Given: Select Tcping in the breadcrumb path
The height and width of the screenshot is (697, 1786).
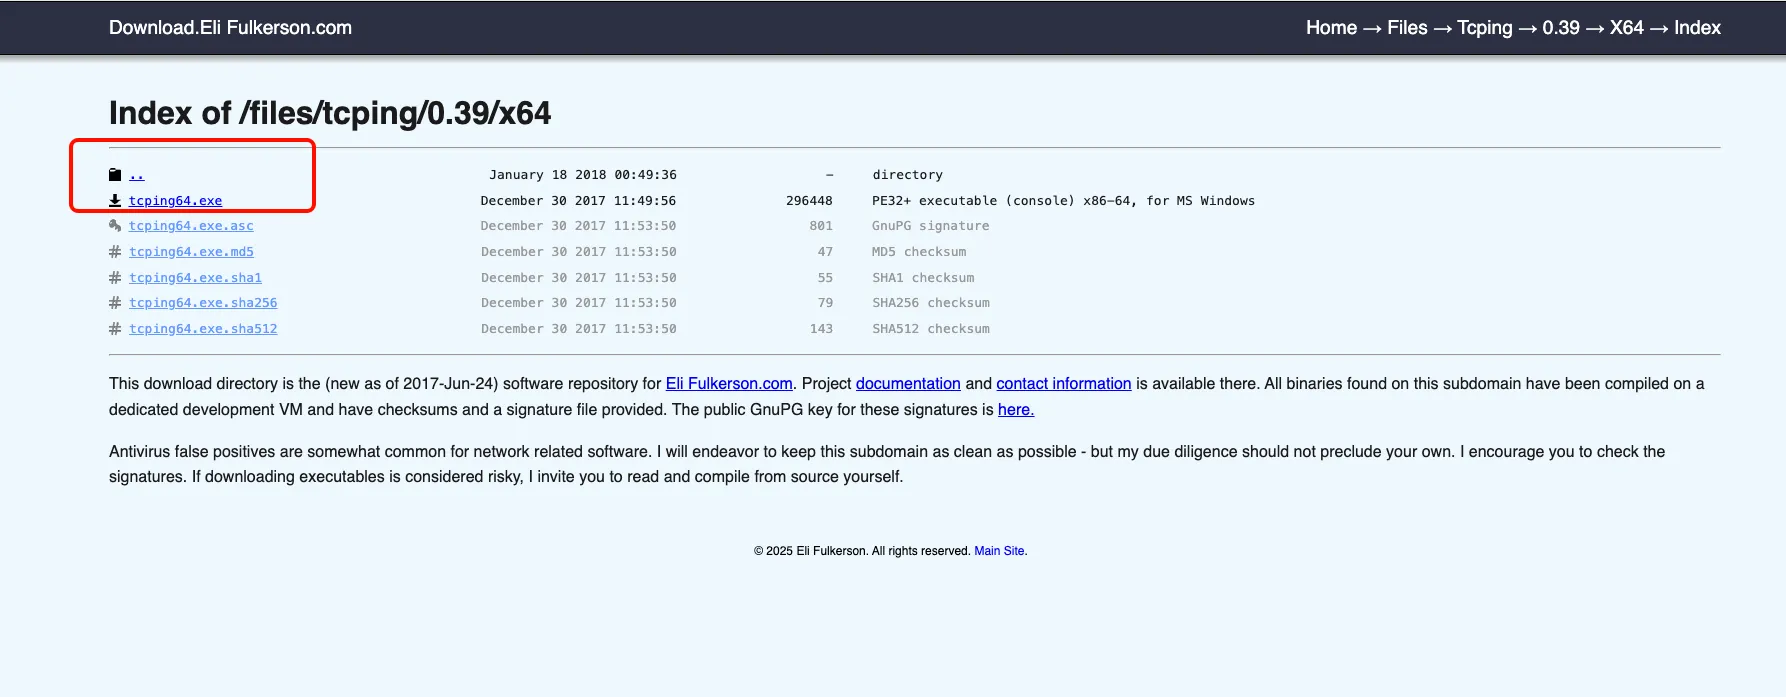Looking at the screenshot, I should click(x=1484, y=28).
